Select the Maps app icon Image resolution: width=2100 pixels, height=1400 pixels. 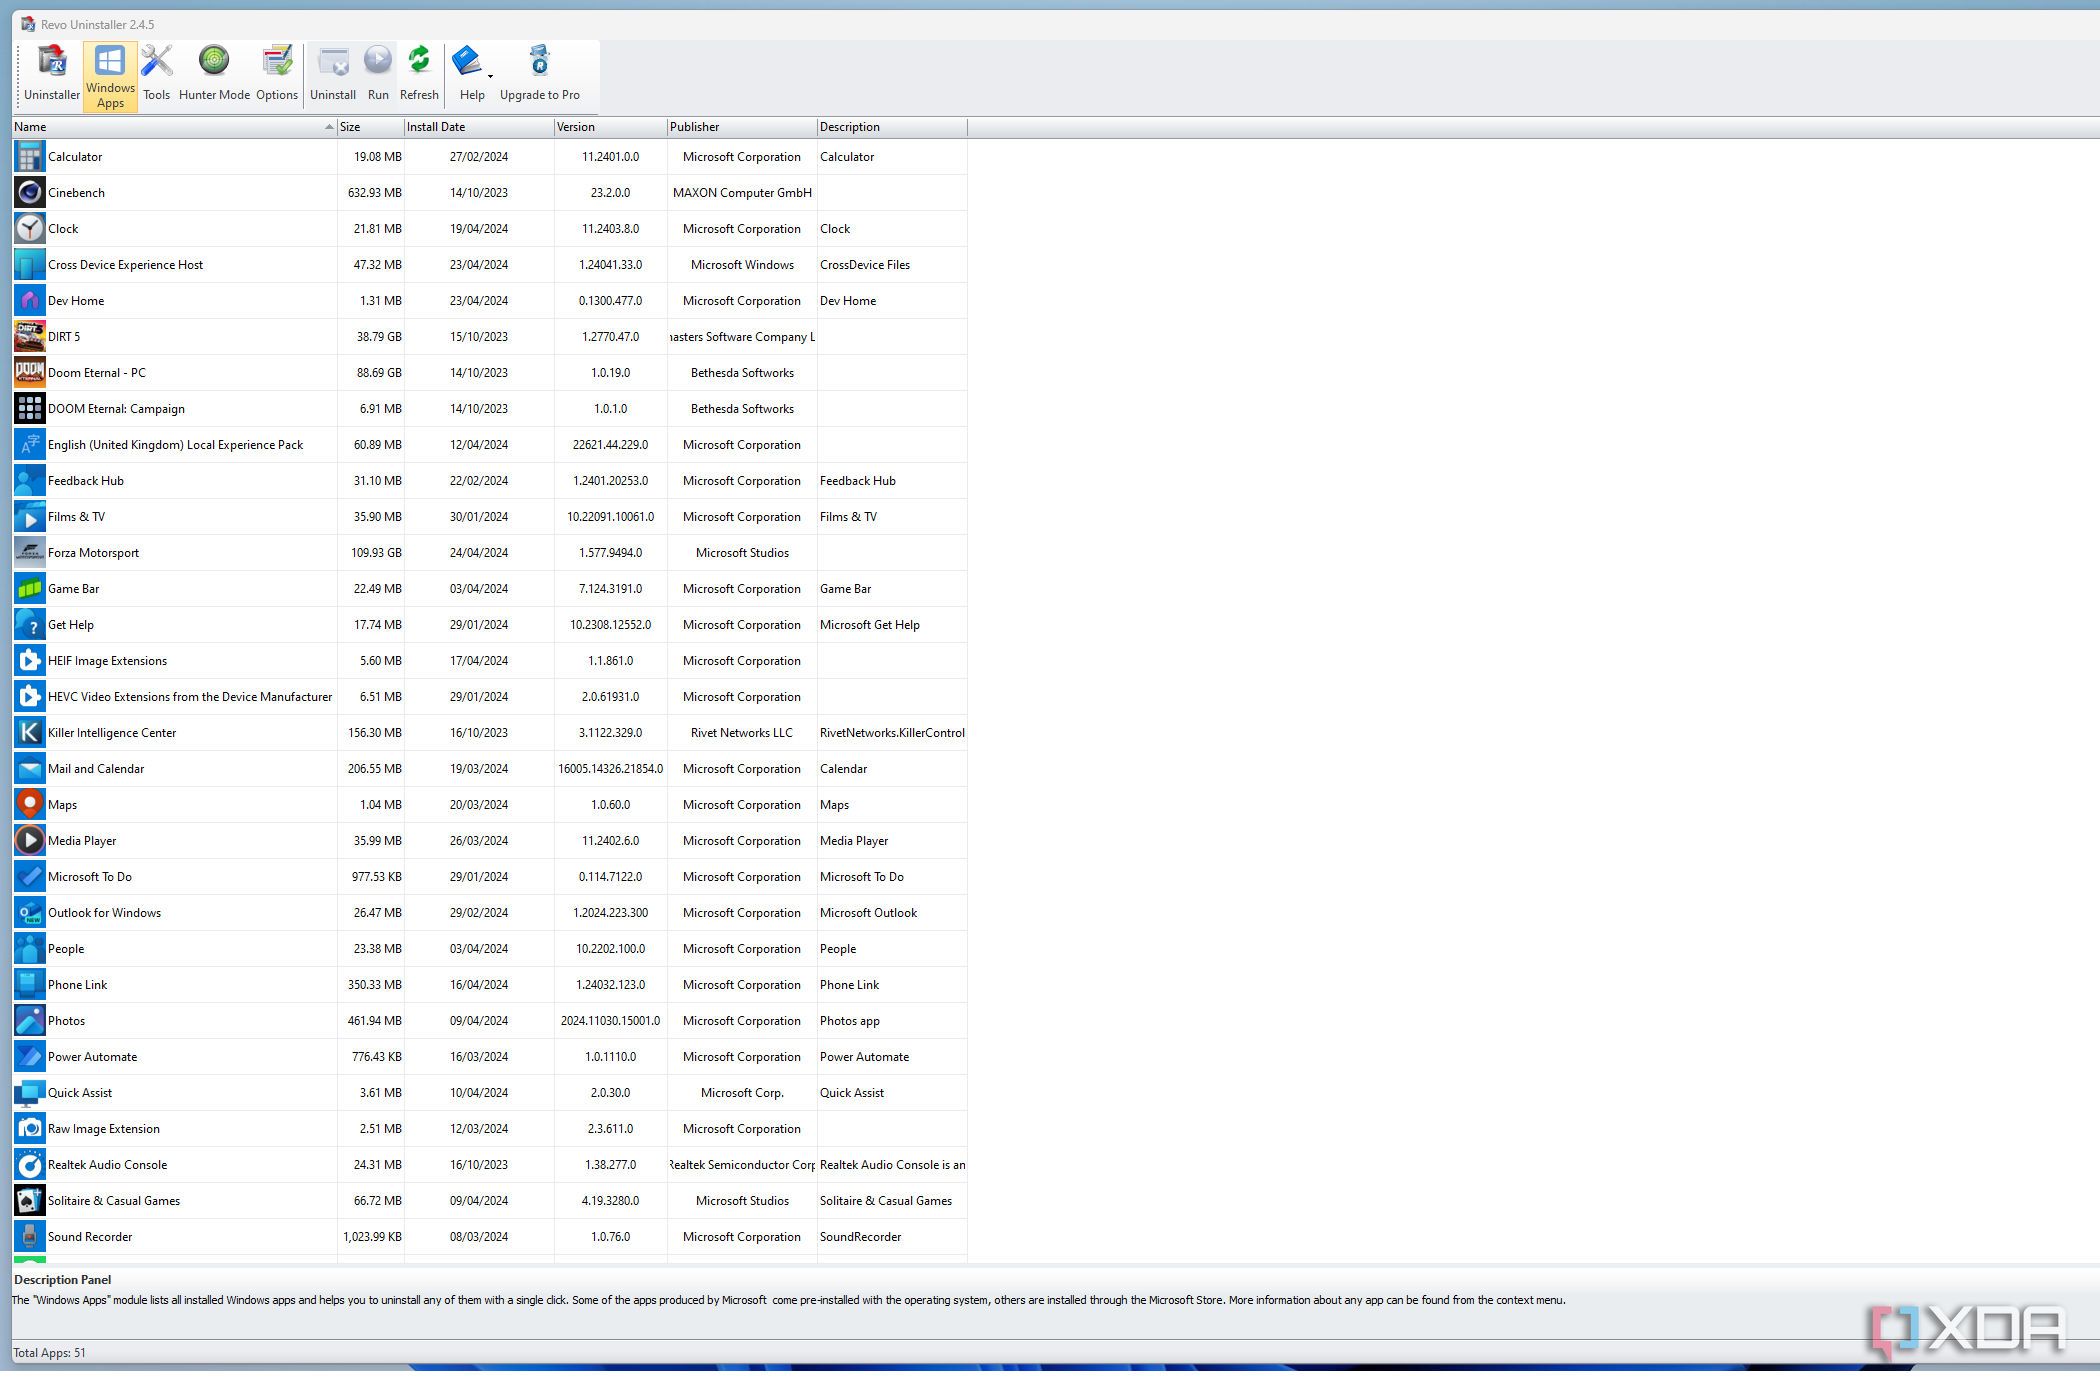point(30,805)
